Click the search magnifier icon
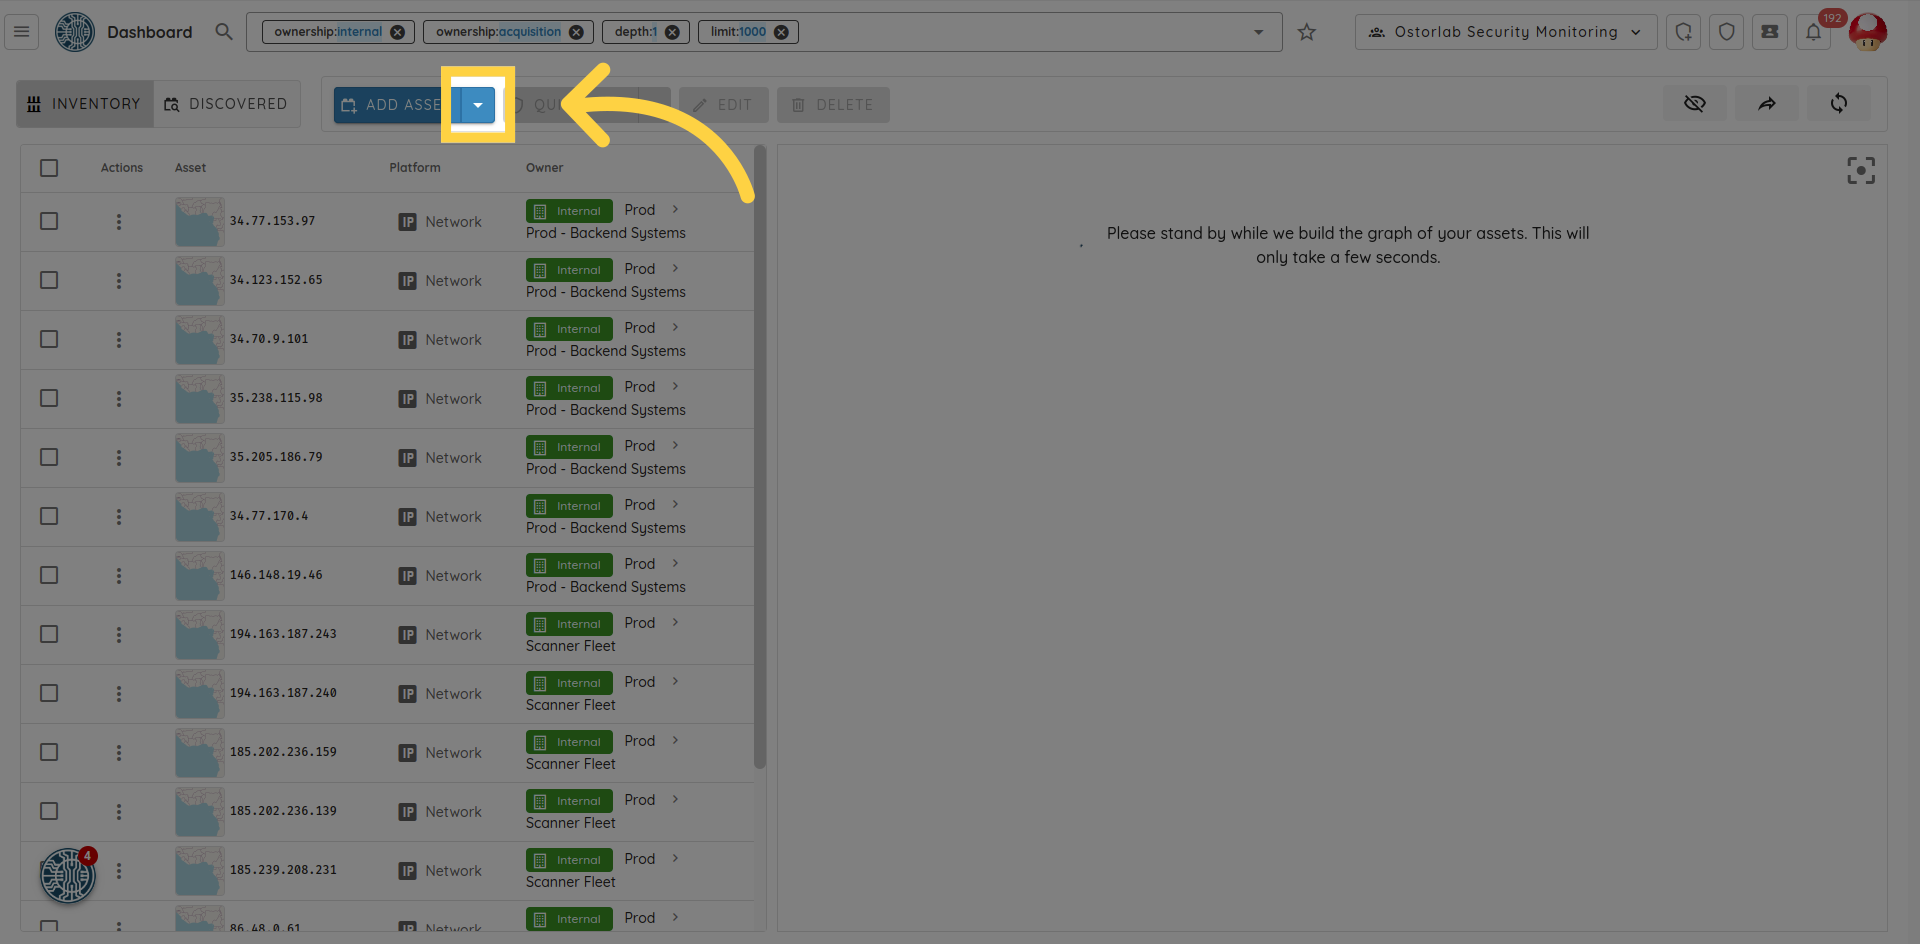Screen dimensions: 1920x944 pyautogui.click(x=224, y=32)
